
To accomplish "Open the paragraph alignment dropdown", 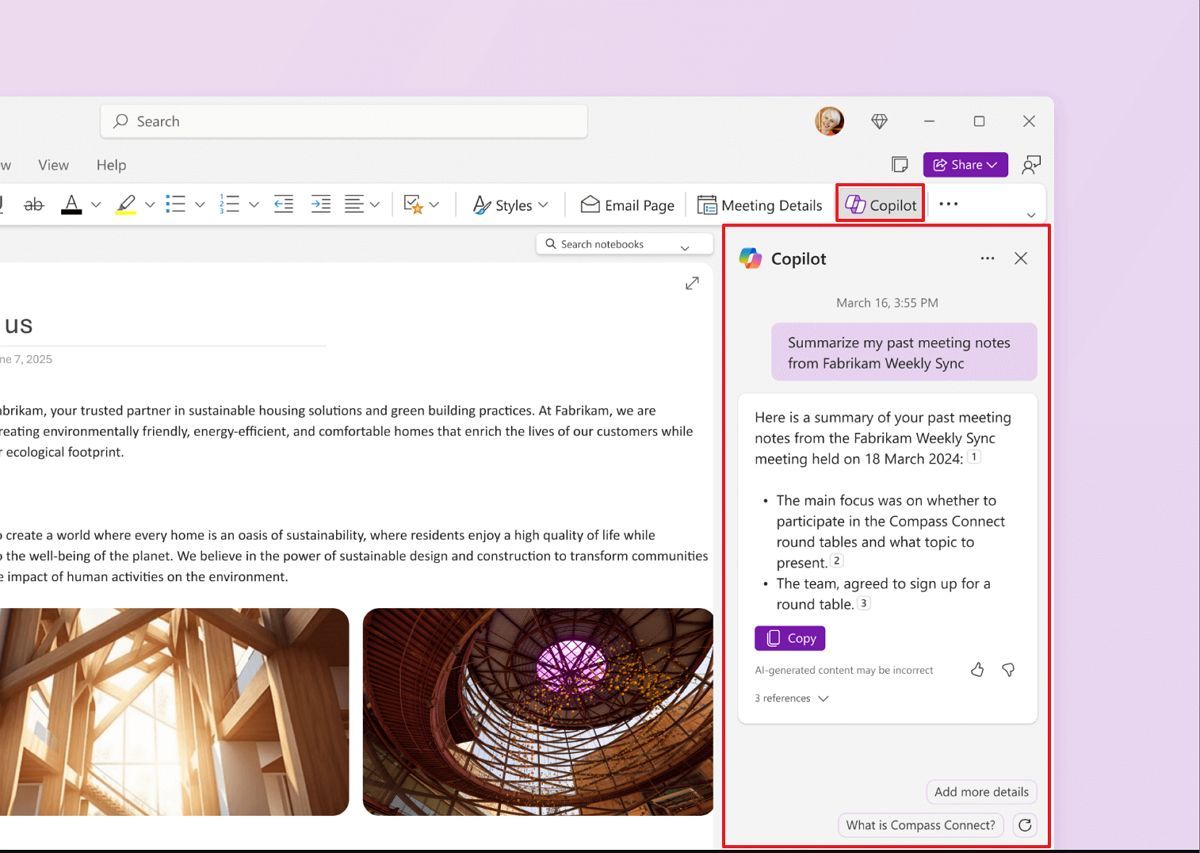I will coord(375,204).
